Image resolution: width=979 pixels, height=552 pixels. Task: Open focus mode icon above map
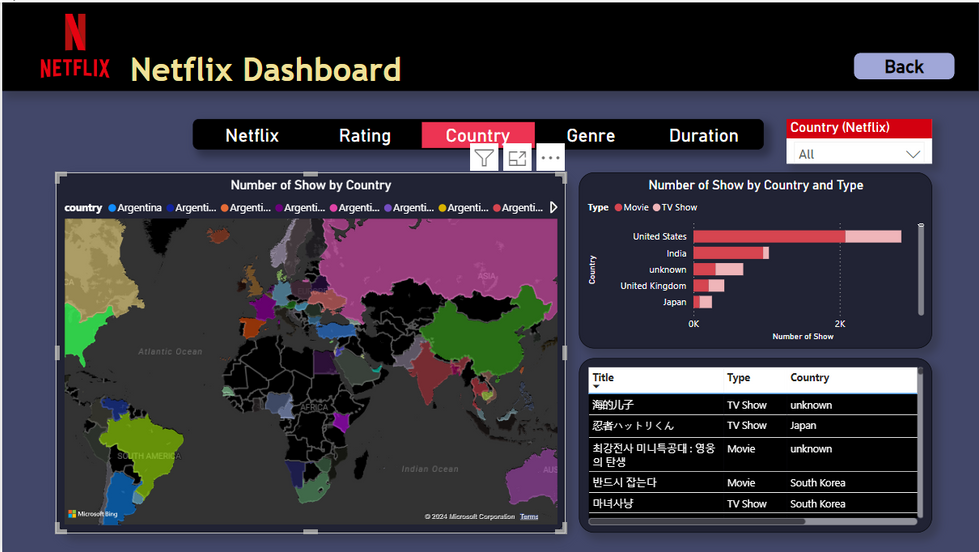(x=517, y=158)
